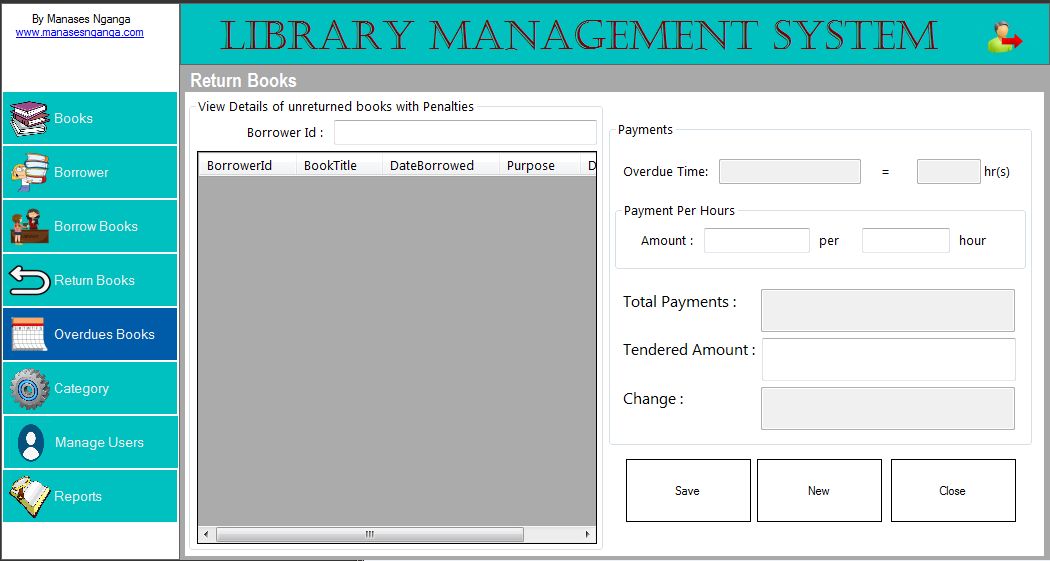
Task: Click the Overdue Time field
Action: coord(790,171)
